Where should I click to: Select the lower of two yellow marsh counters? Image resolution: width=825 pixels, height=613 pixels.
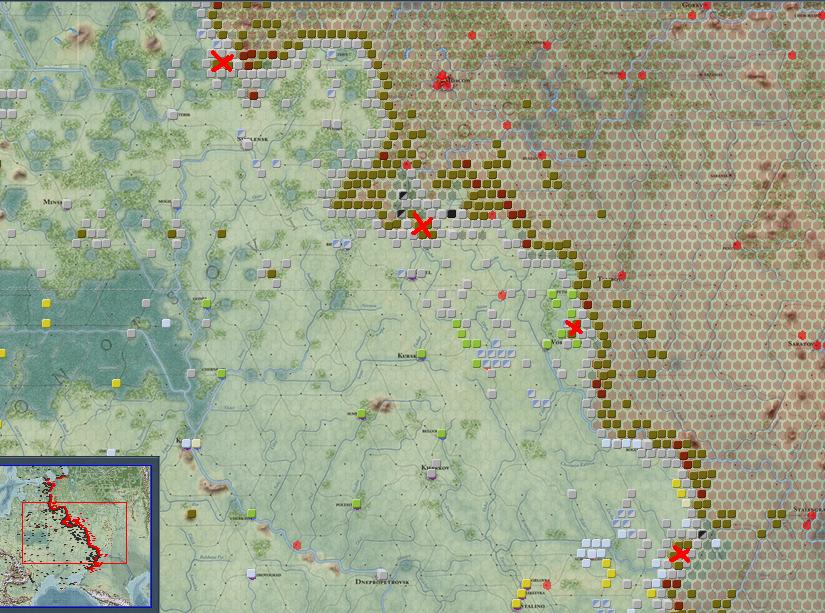tap(46, 323)
